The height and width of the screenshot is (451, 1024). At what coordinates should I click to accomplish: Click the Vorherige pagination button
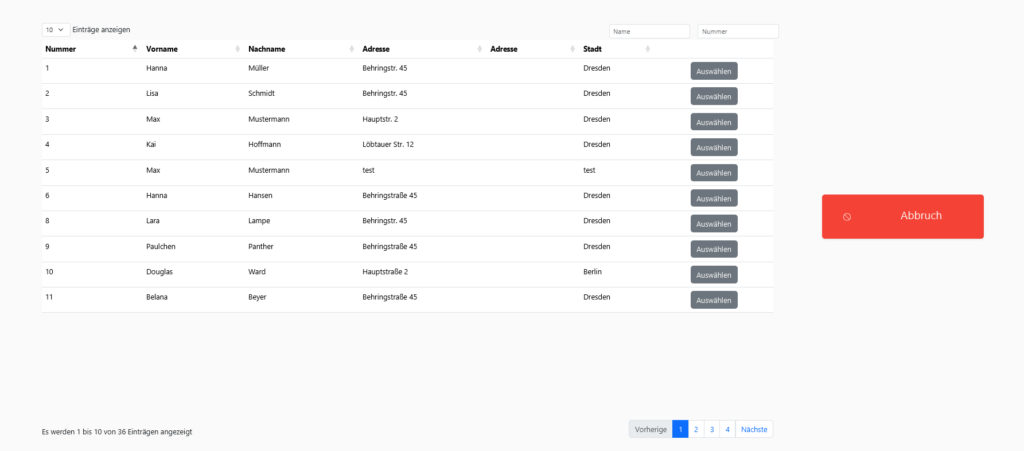650,429
